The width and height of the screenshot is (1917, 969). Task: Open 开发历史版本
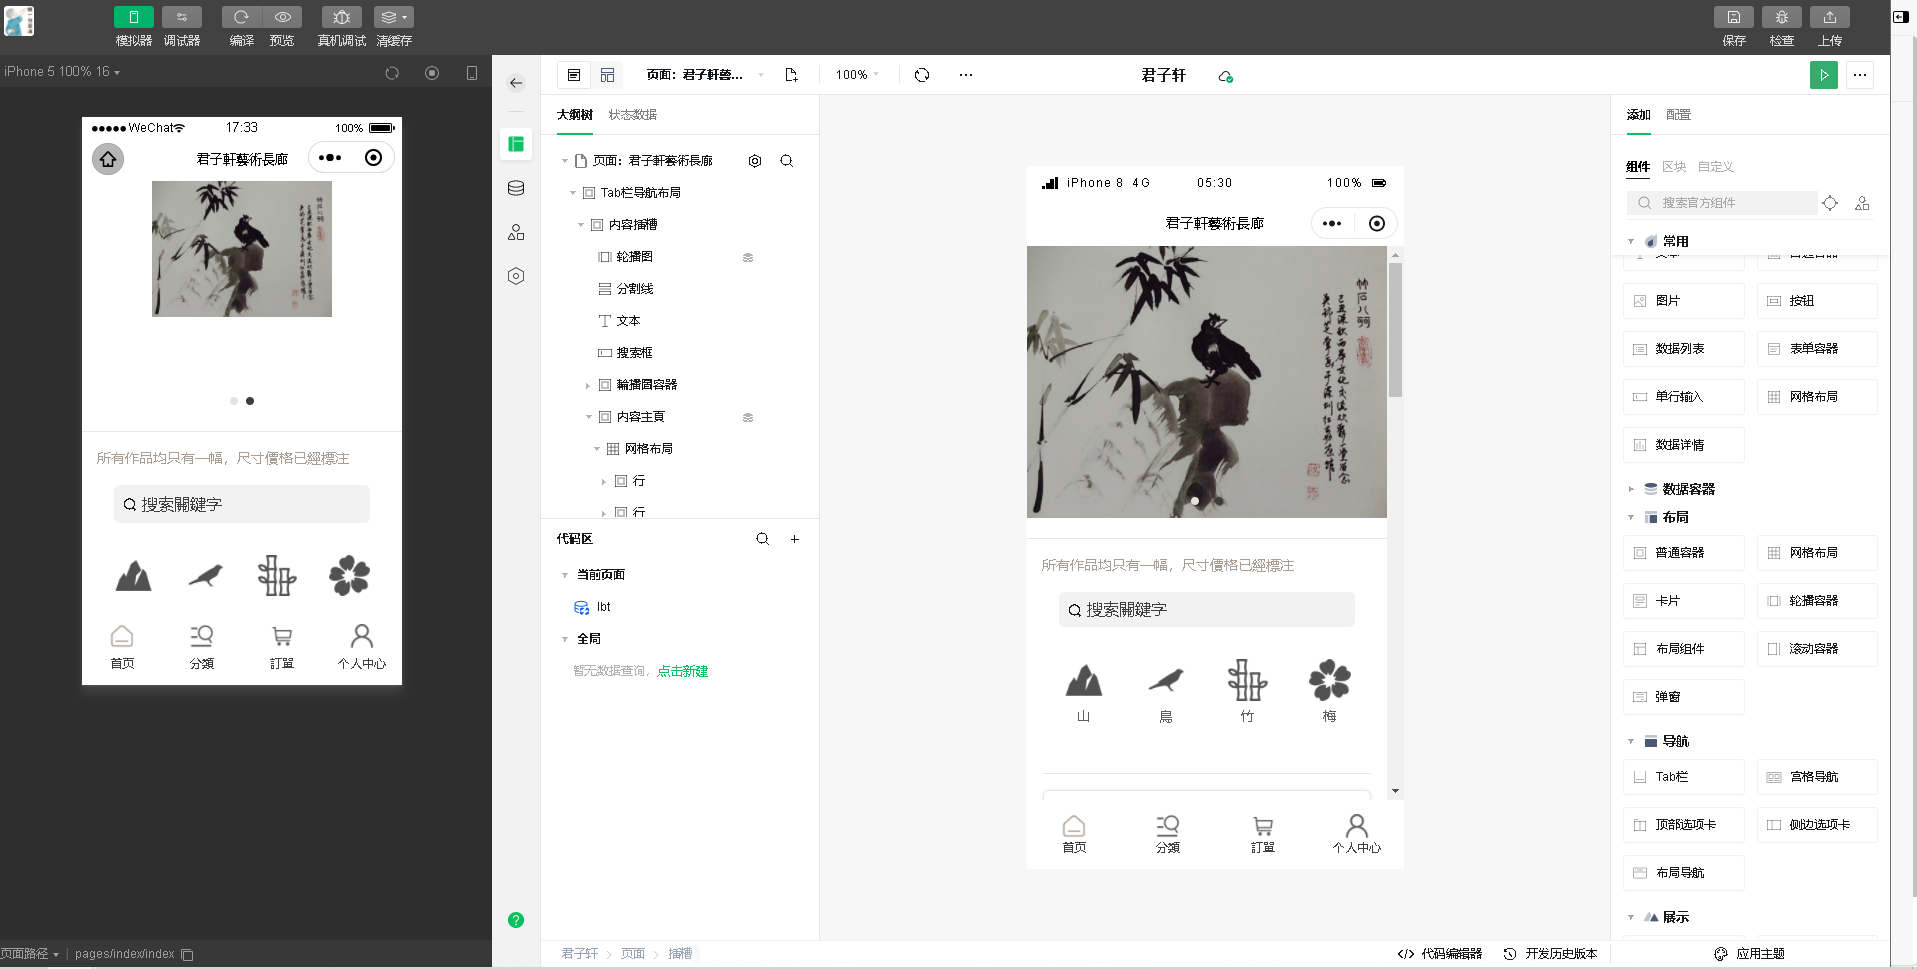tap(1551, 954)
